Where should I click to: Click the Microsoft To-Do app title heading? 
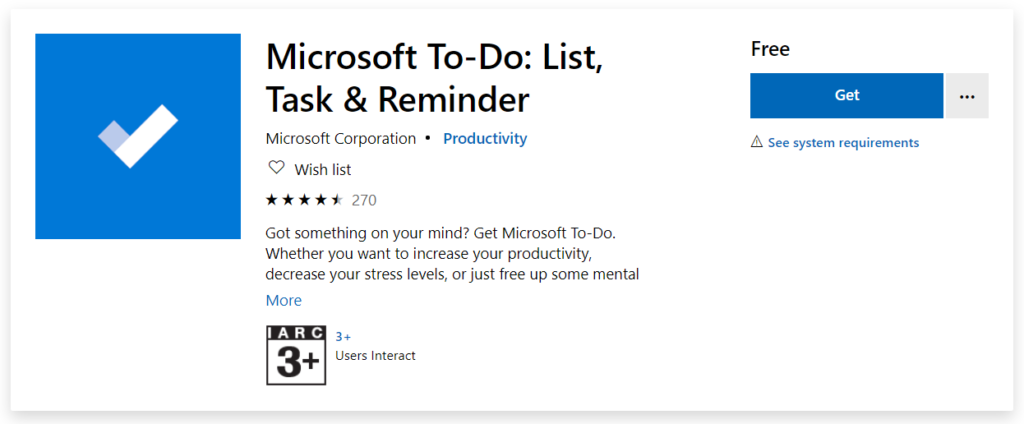pyautogui.click(x=434, y=78)
